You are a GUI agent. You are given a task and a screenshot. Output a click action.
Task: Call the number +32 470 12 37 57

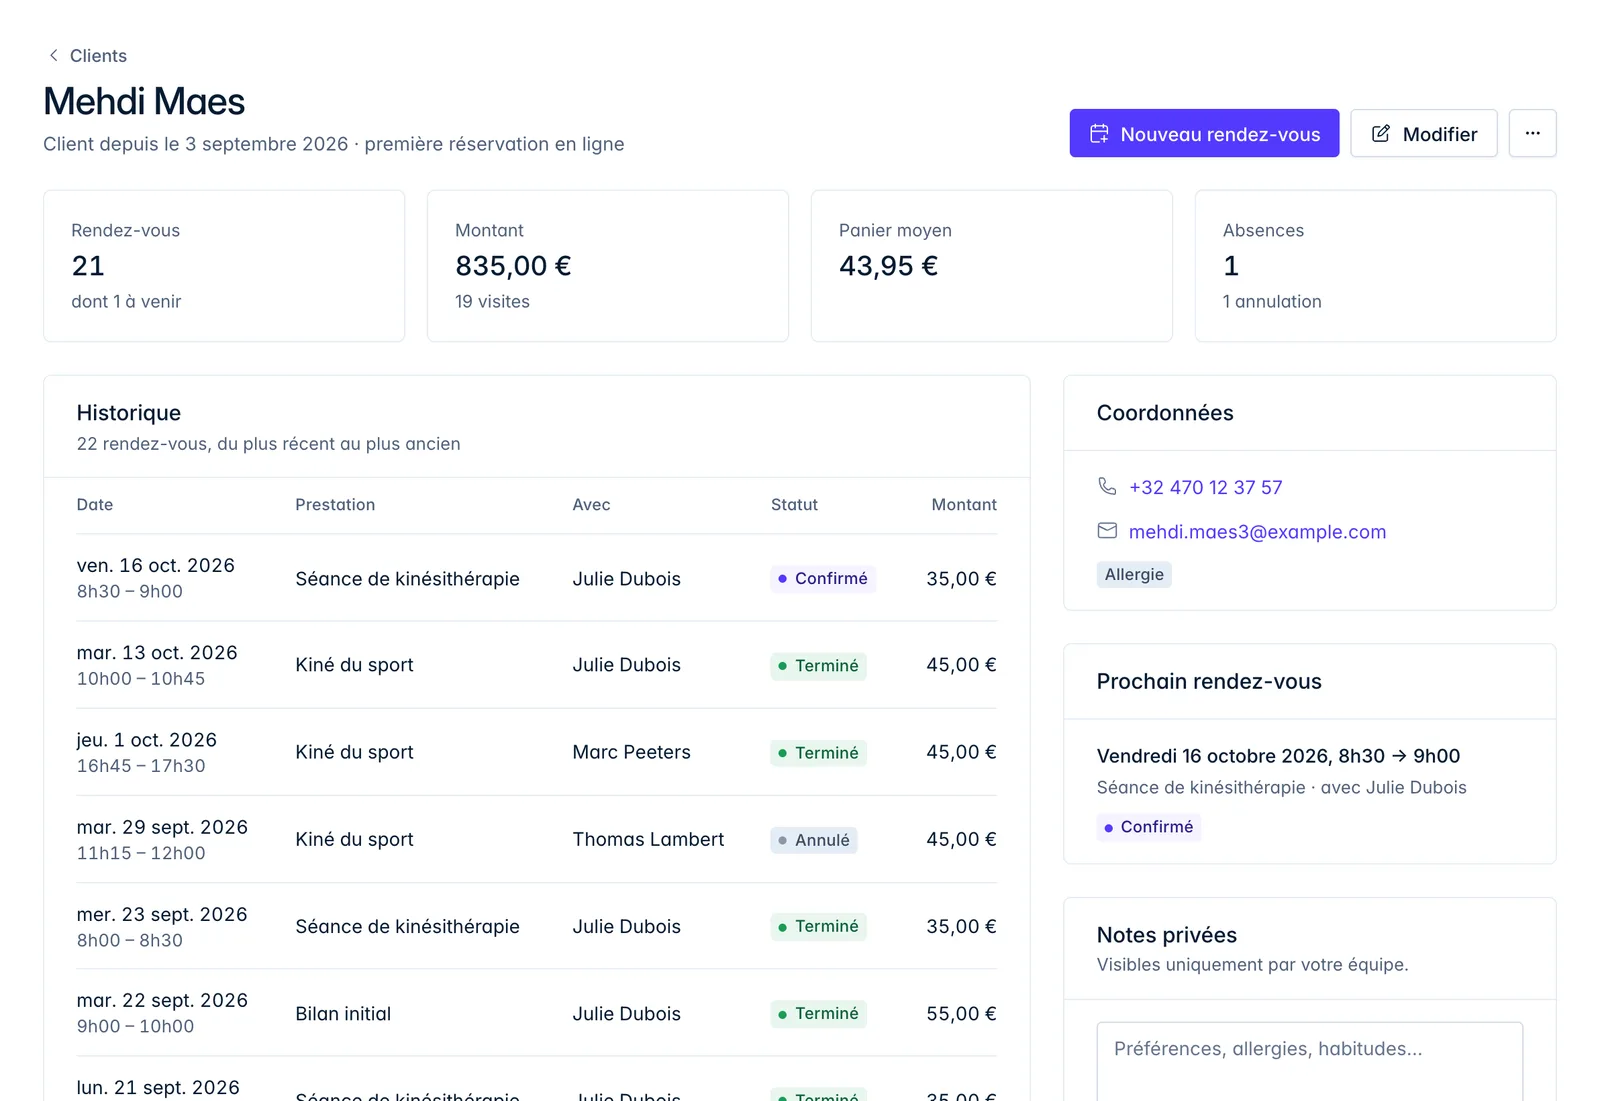click(1205, 487)
